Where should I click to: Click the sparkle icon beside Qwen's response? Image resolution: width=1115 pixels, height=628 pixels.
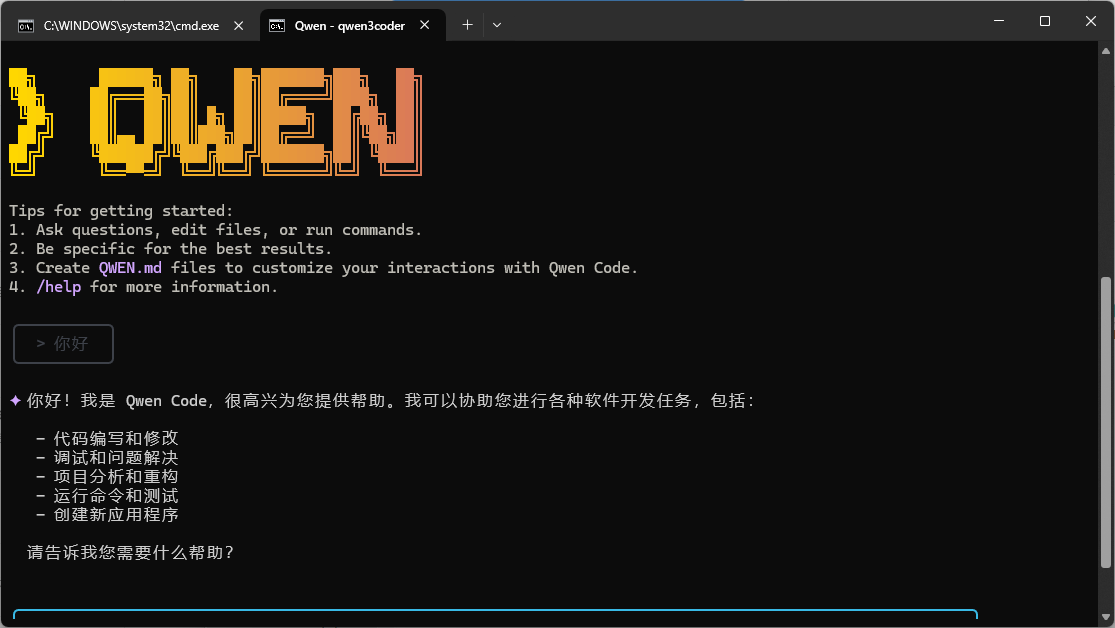coord(14,400)
